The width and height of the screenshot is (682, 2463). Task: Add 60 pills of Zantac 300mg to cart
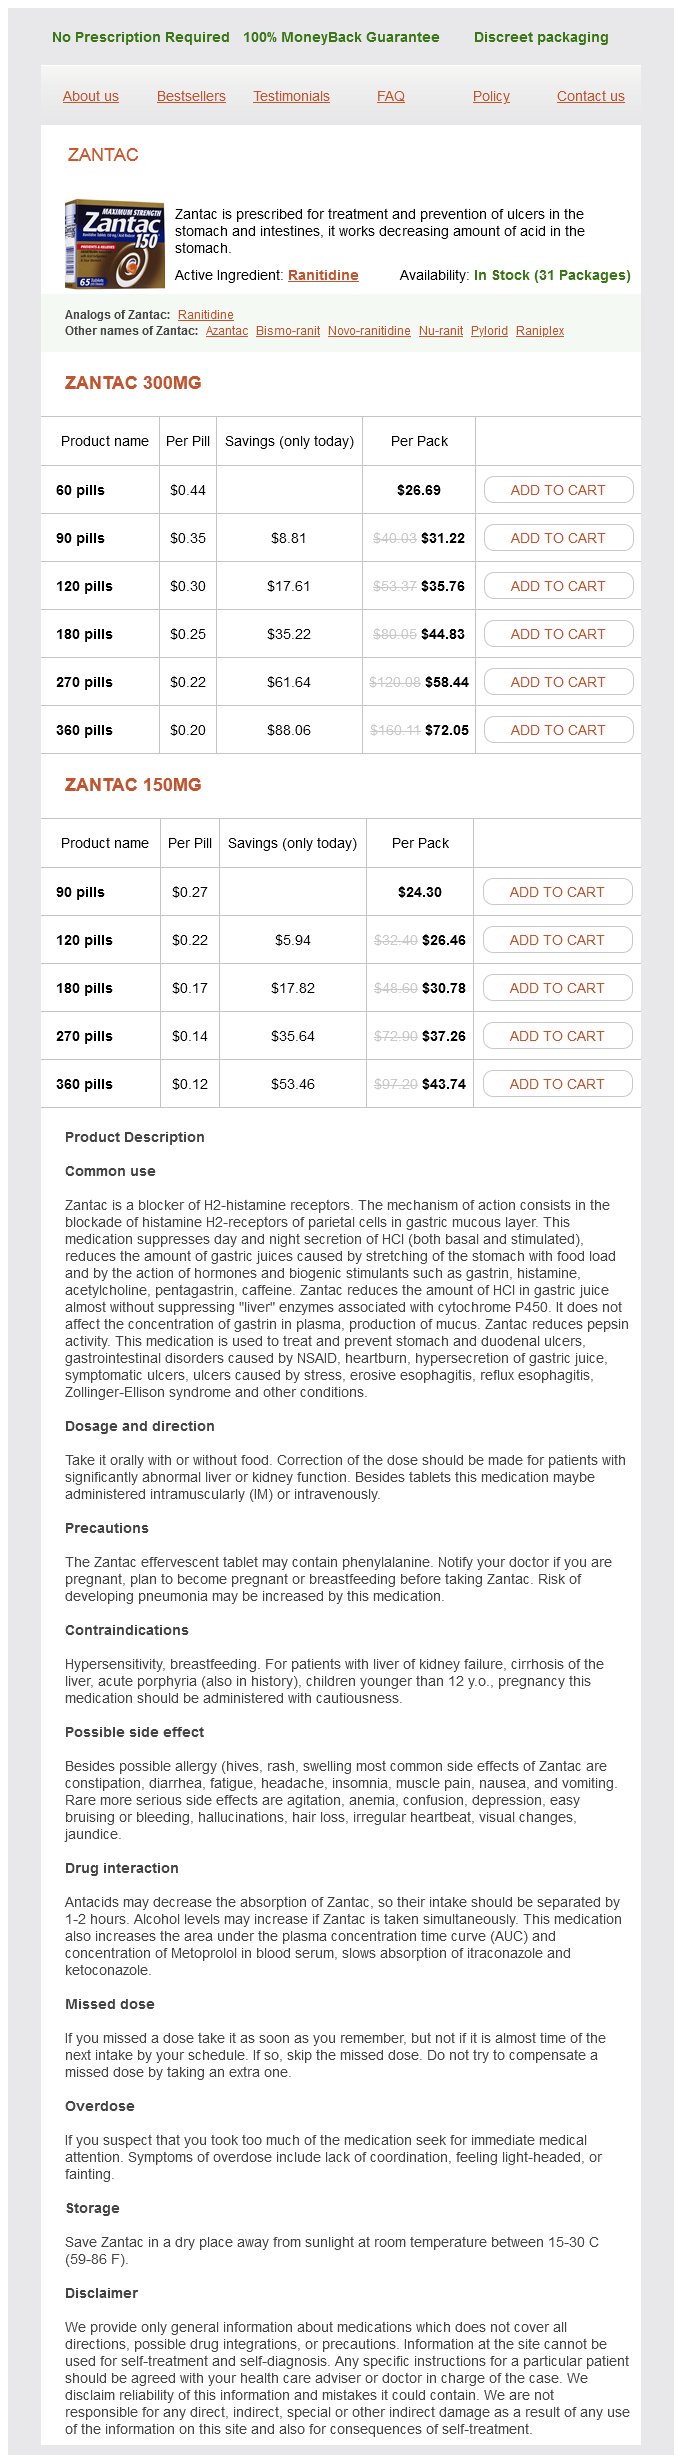click(558, 490)
